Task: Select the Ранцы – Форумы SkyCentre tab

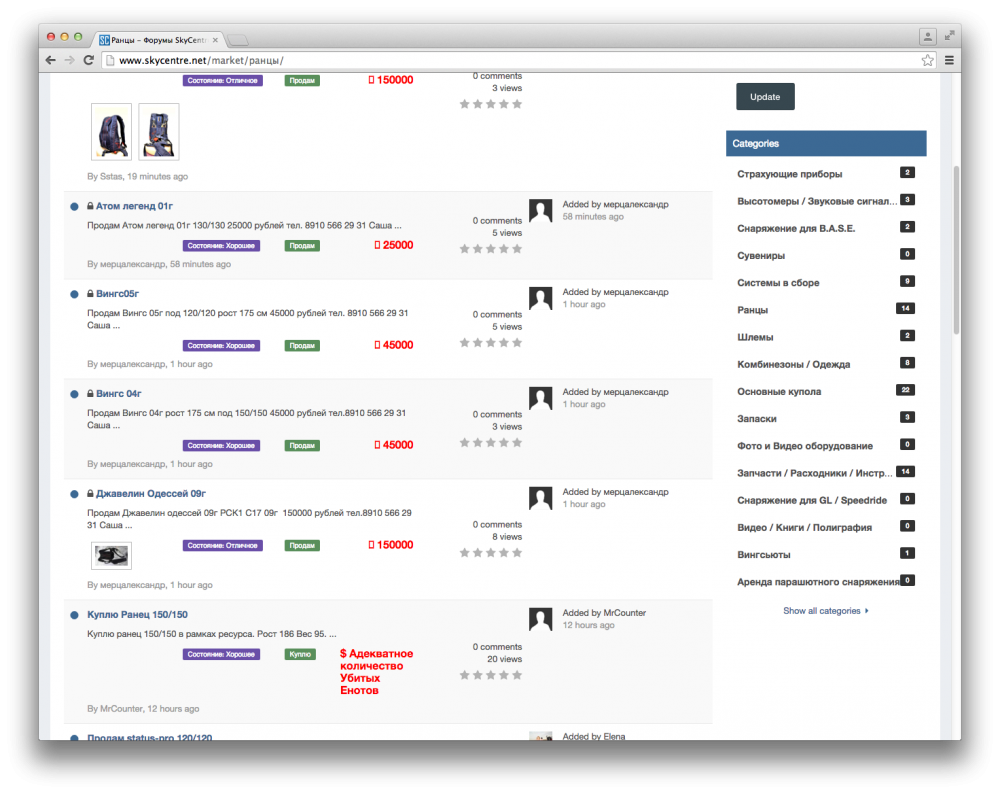Action: (x=158, y=40)
